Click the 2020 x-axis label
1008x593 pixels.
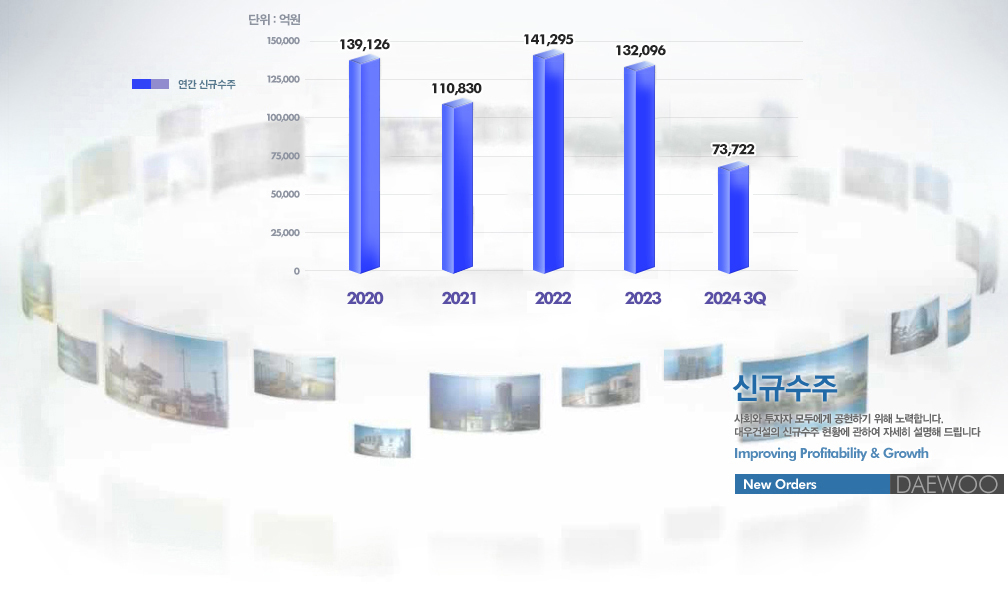coord(365,298)
